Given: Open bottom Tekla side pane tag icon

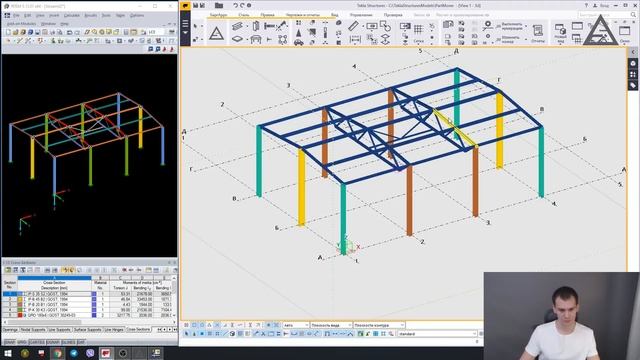Looking at the screenshot, I should 633,85.
